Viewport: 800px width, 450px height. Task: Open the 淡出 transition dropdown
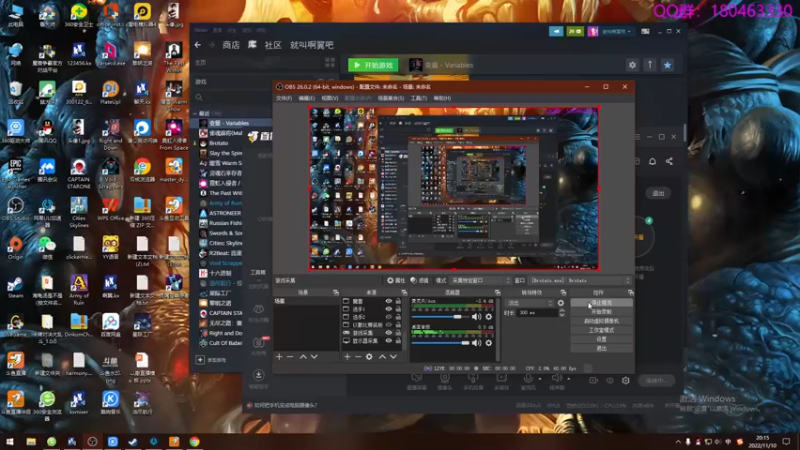[529, 303]
